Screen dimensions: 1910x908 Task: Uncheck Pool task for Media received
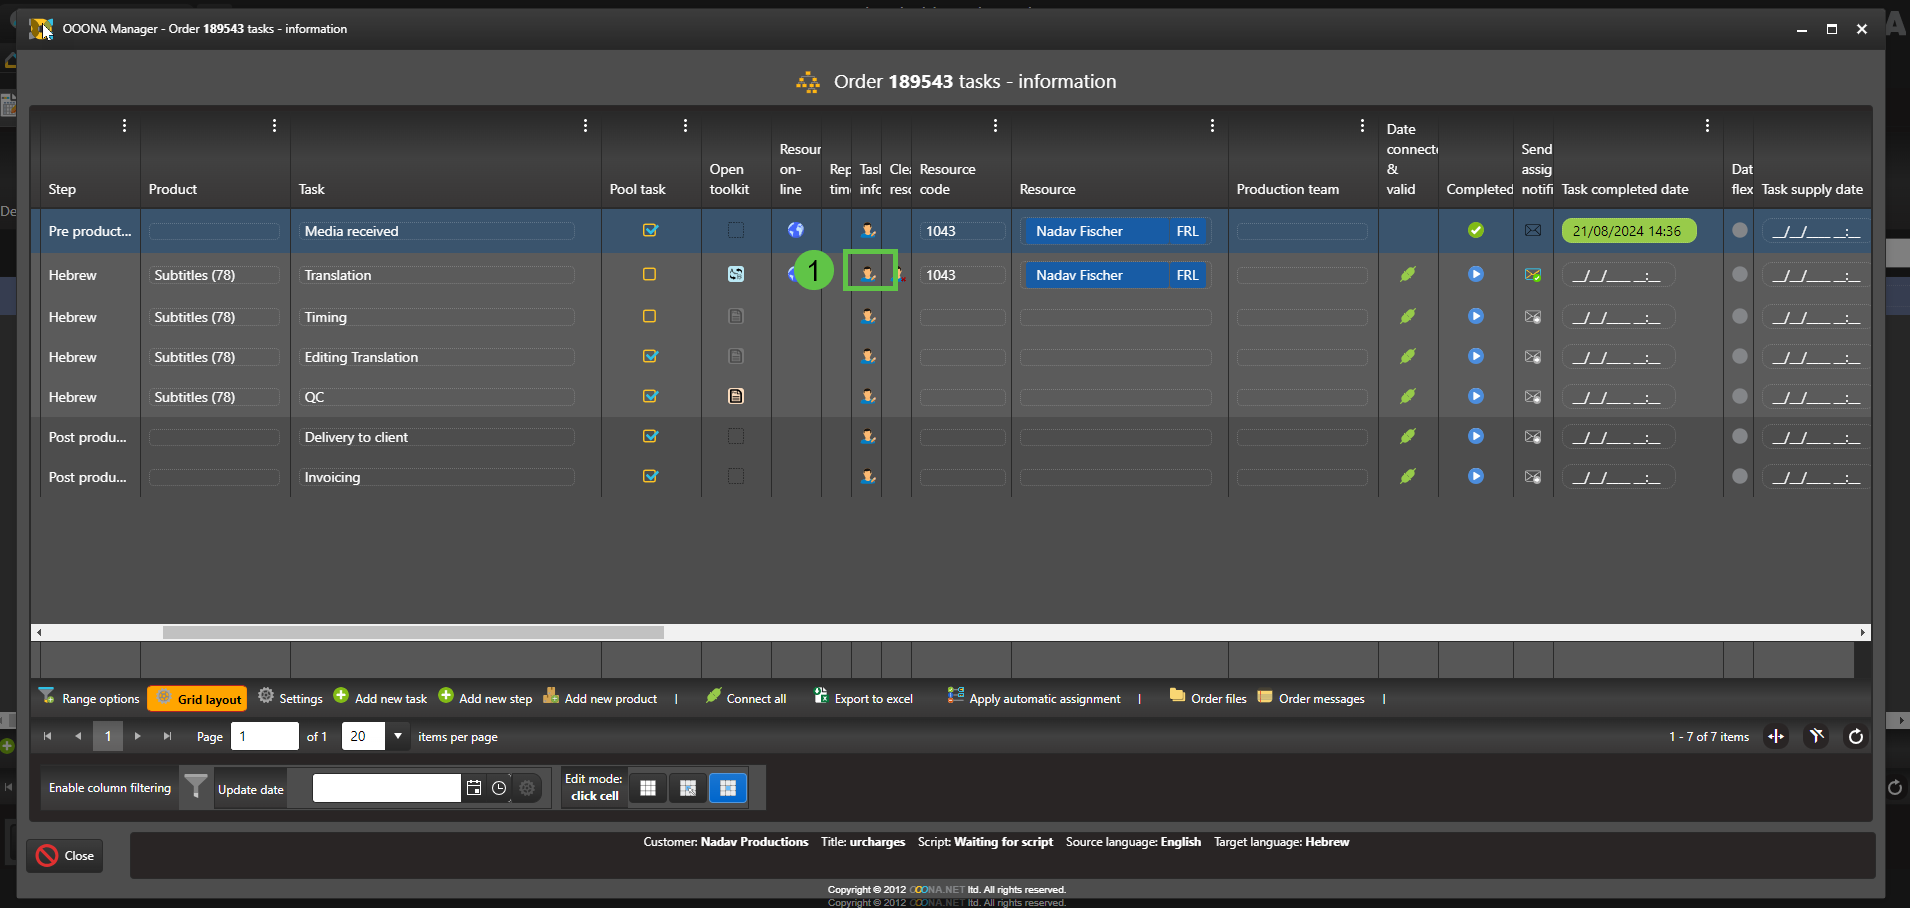[650, 231]
